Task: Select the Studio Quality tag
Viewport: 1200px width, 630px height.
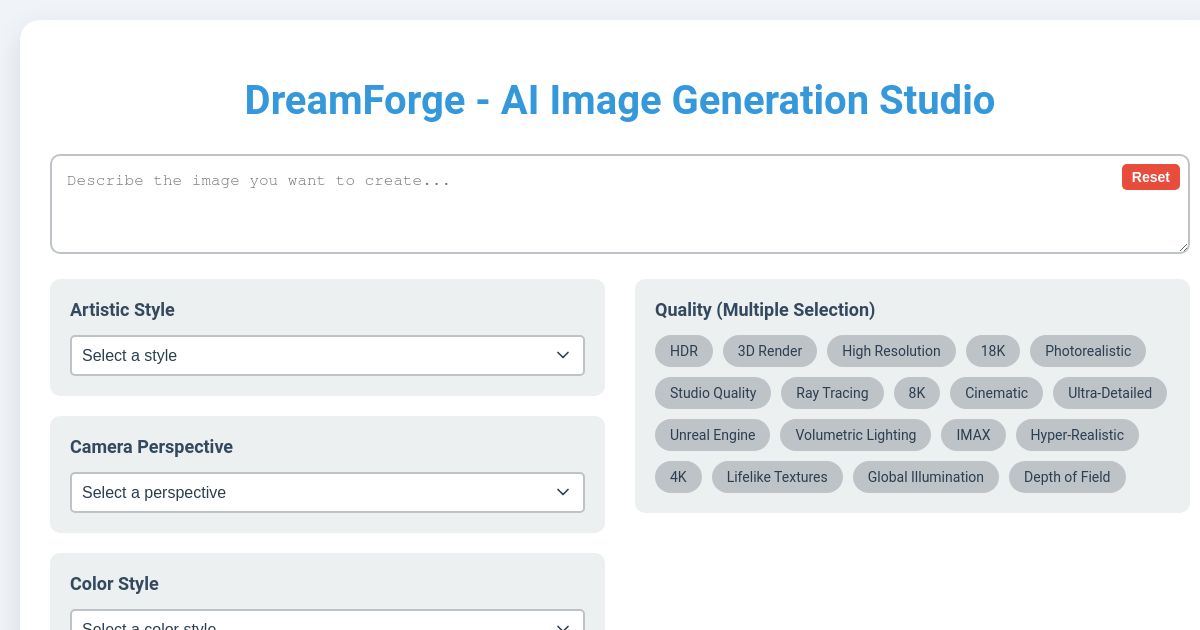Action: click(x=712, y=393)
